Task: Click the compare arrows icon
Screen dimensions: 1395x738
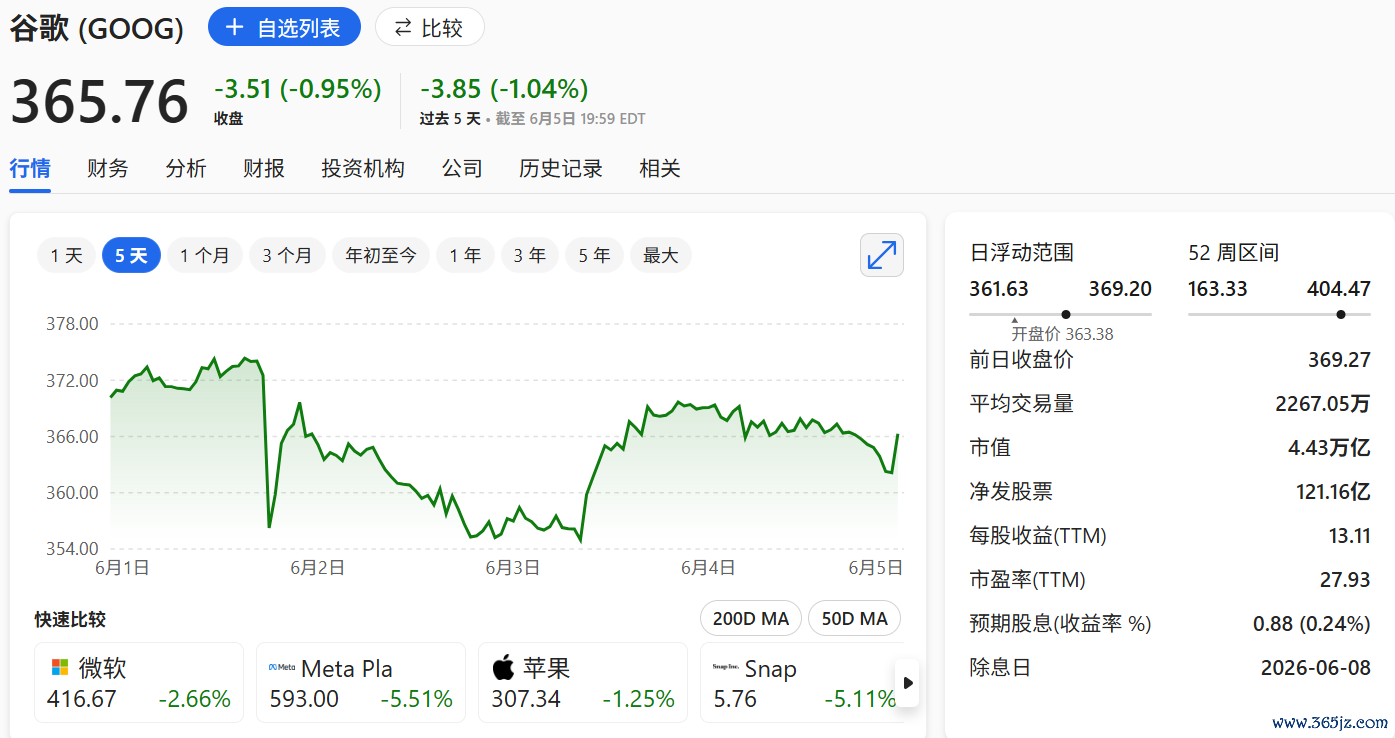Action: [x=403, y=27]
